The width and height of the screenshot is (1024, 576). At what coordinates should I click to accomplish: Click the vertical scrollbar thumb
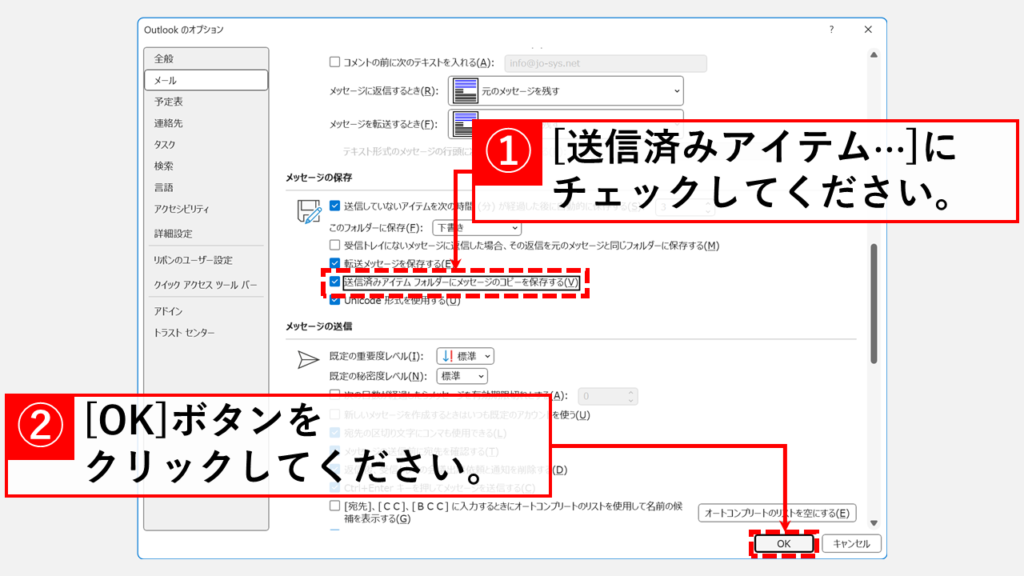[874, 304]
